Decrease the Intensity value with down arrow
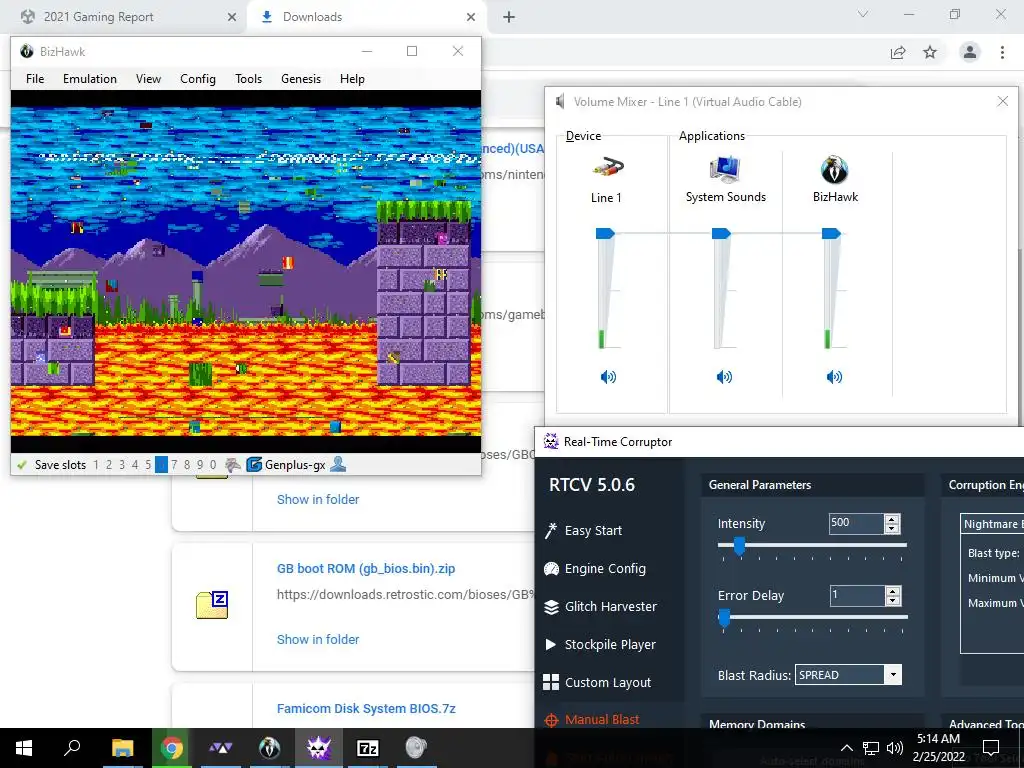1024x768 pixels. click(892, 528)
